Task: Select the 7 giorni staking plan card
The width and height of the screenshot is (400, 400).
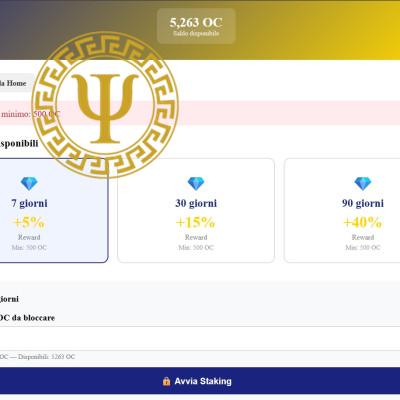Action: tap(54, 210)
